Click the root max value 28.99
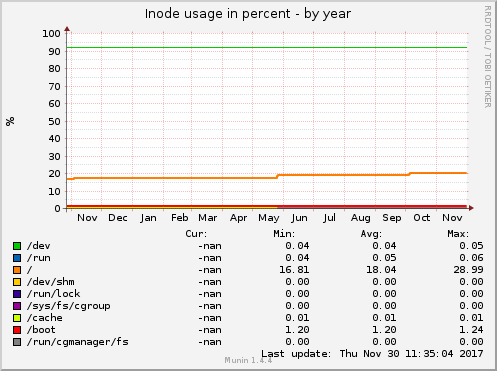497x371 pixels. [468, 270]
